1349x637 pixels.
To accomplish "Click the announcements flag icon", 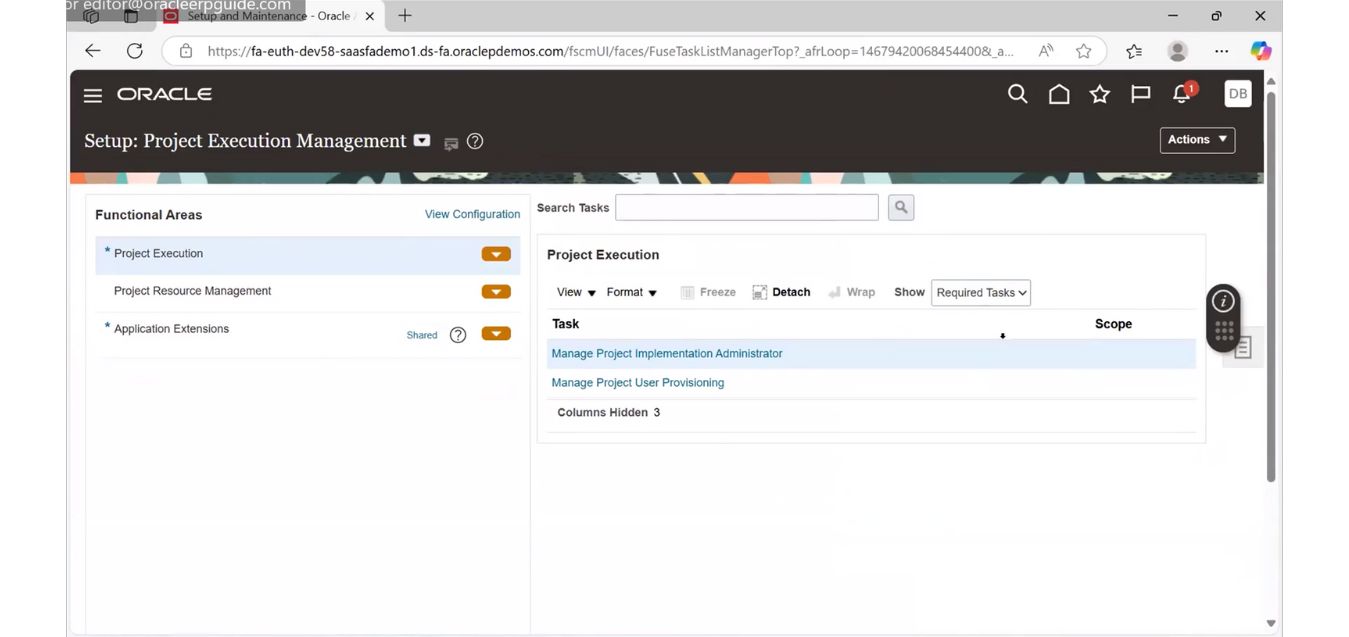I will point(1139,93).
